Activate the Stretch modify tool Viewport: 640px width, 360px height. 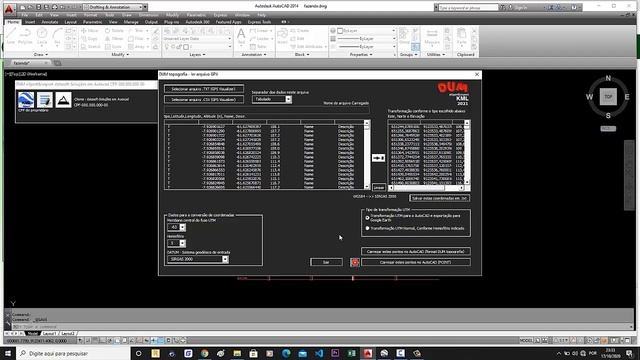point(91,47)
